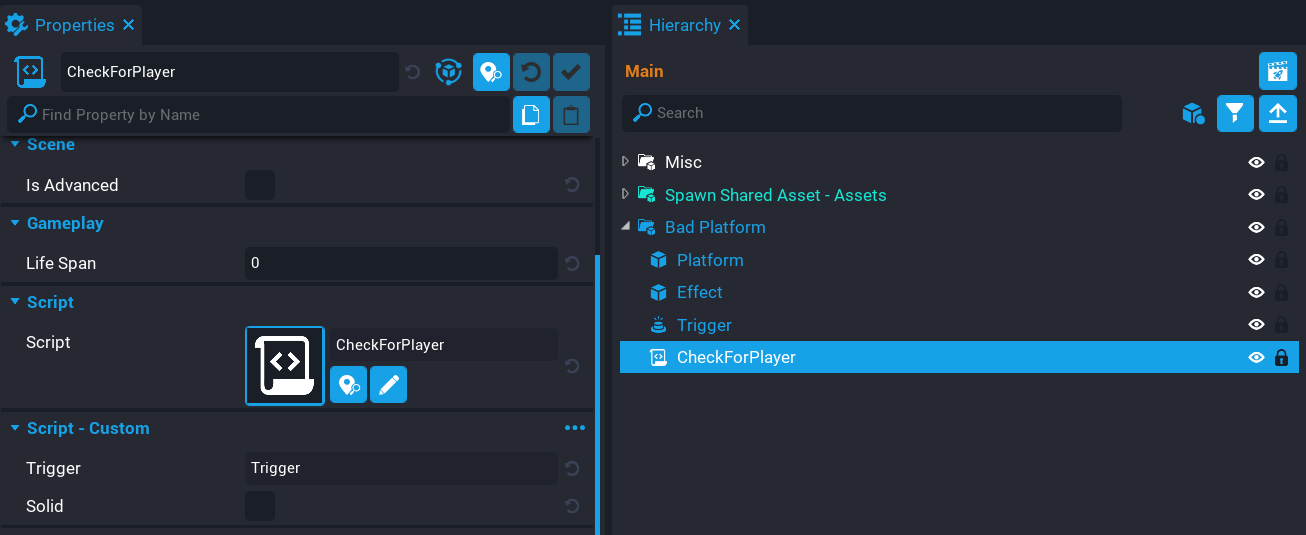1306x535 pixels.
Task: Click the filter icon in Hierarchy
Action: coord(1235,113)
